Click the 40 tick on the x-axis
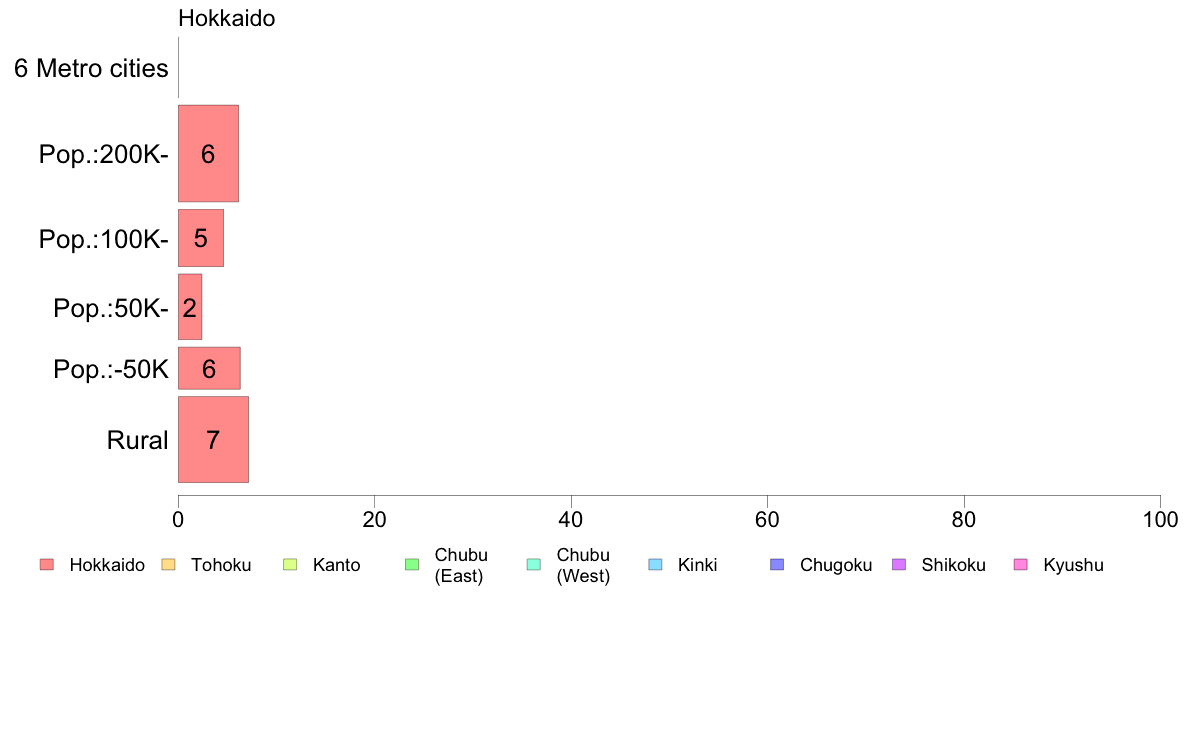The width and height of the screenshot is (1188, 736). point(571,519)
